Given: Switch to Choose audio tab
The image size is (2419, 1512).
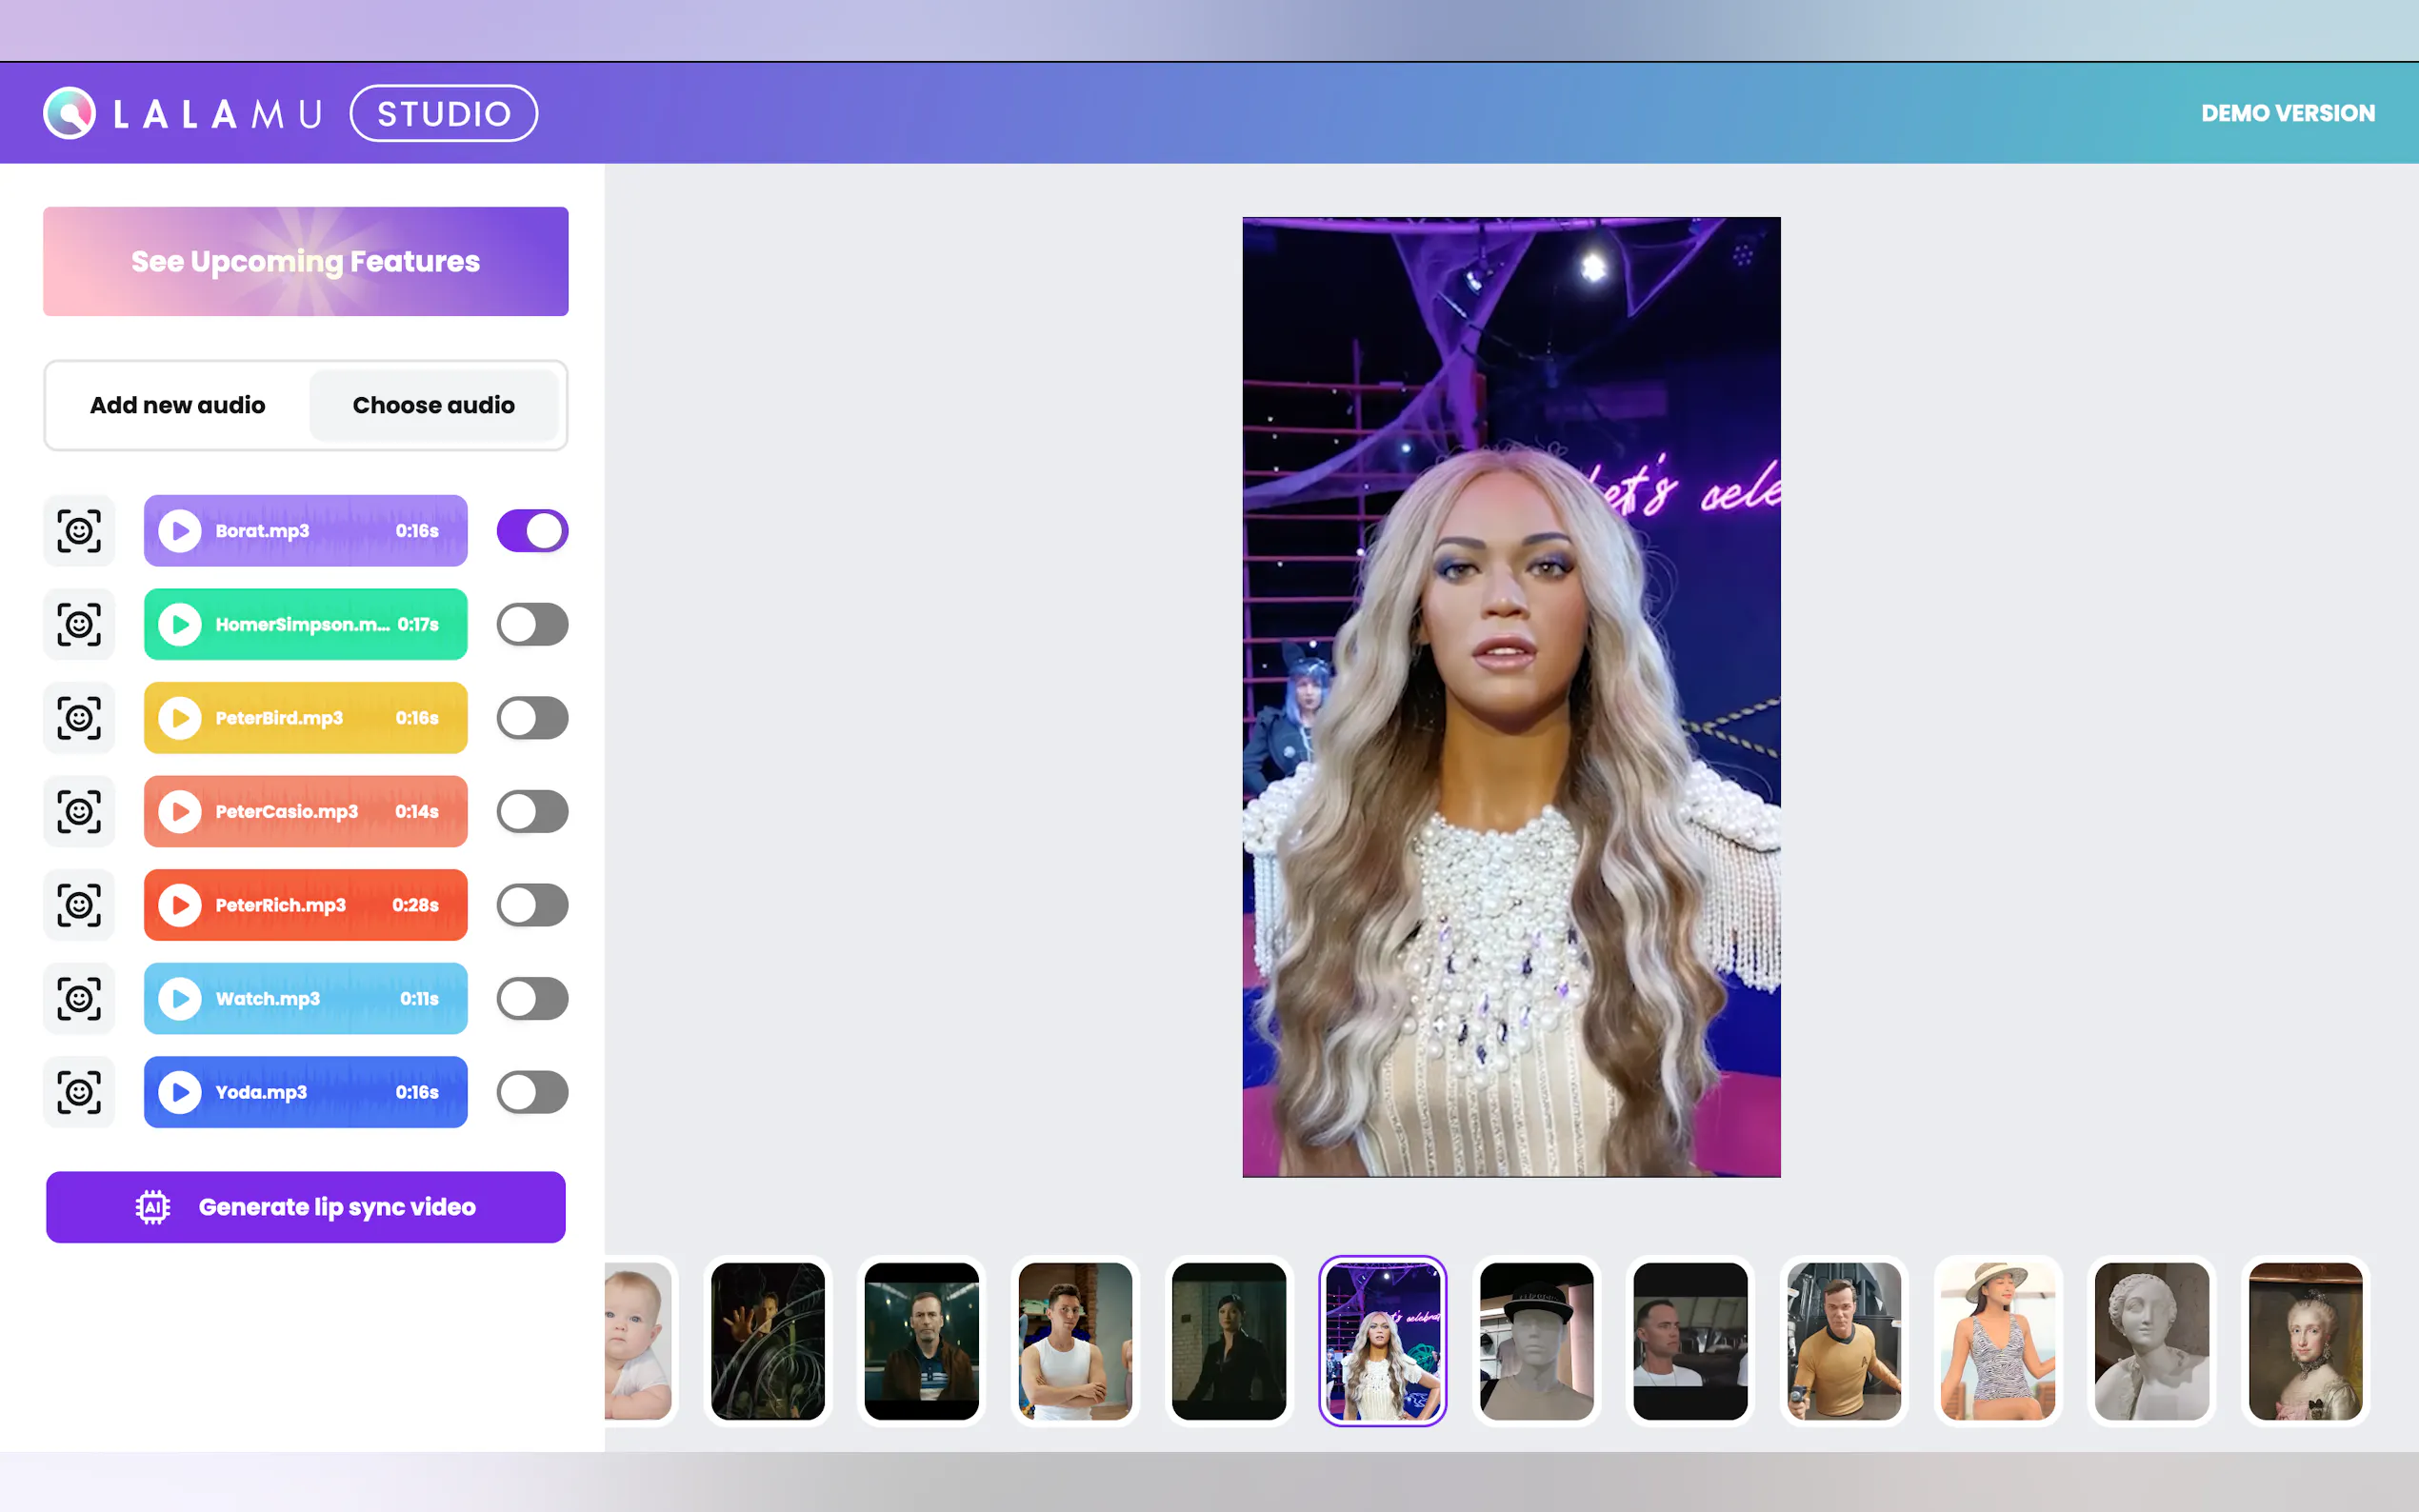Looking at the screenshot, I should pyautogui.click(x=433, y=405).
